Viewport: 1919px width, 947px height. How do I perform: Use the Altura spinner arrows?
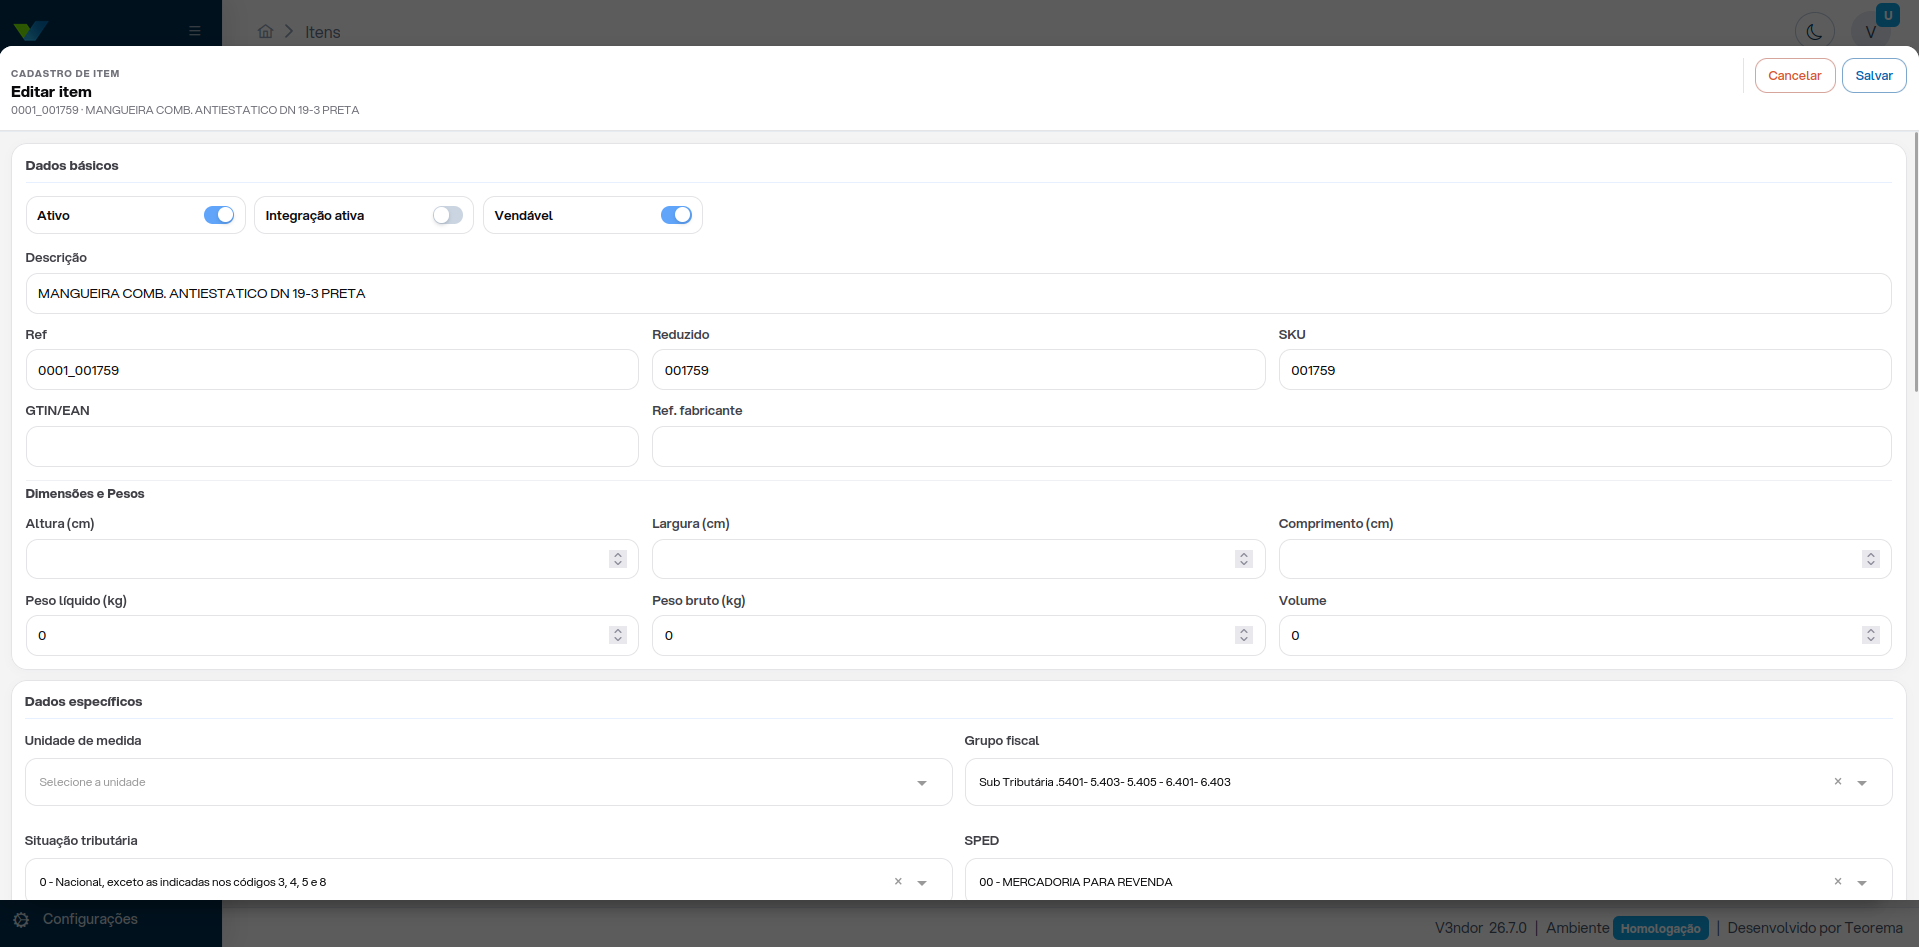point(618,559)
